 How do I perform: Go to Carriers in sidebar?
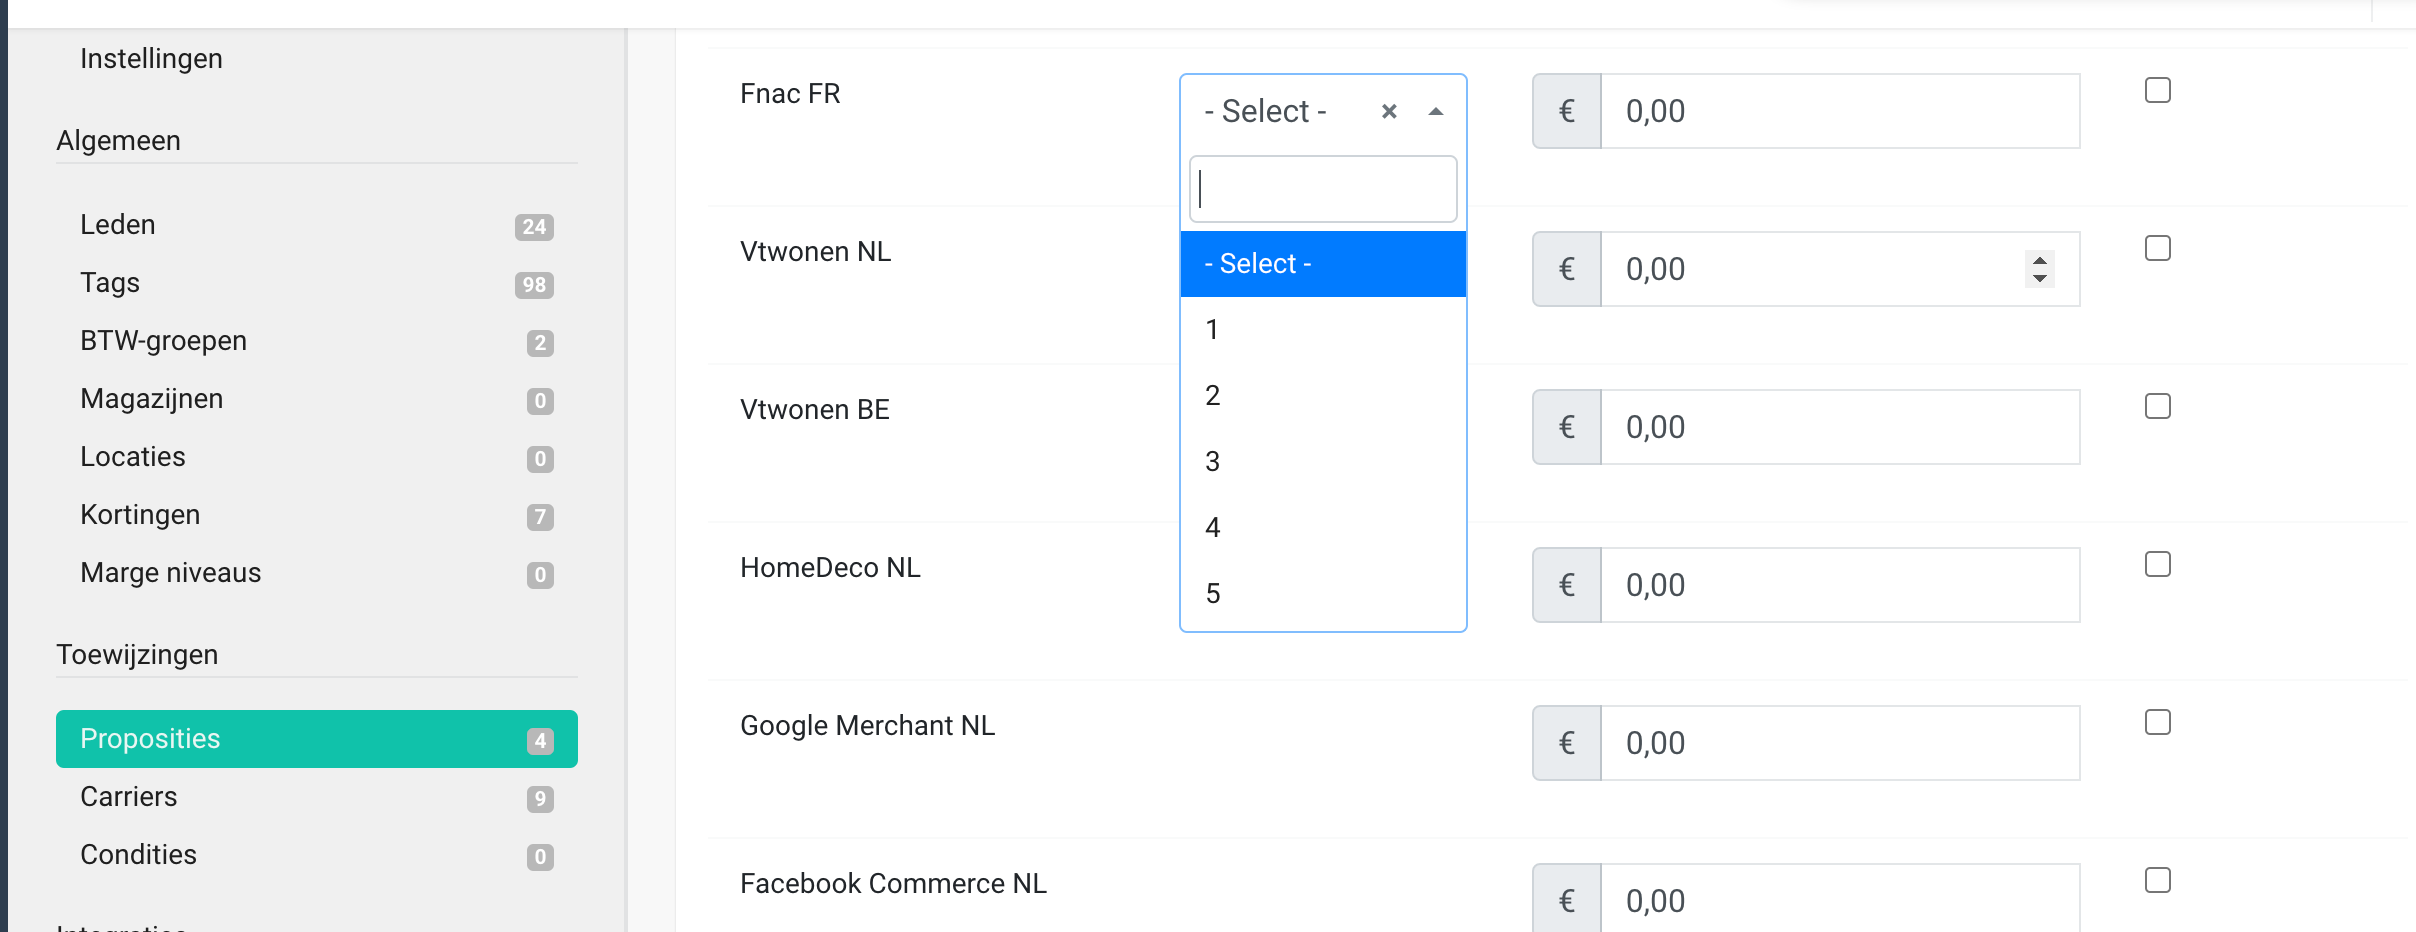[129, 797]
